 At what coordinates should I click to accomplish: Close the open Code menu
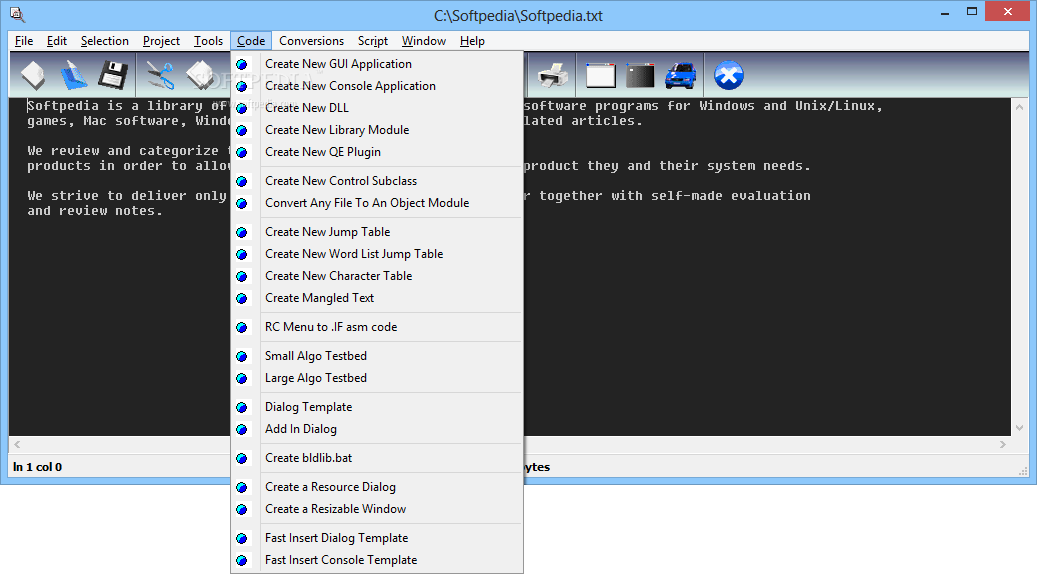click(x=251, y=41)
